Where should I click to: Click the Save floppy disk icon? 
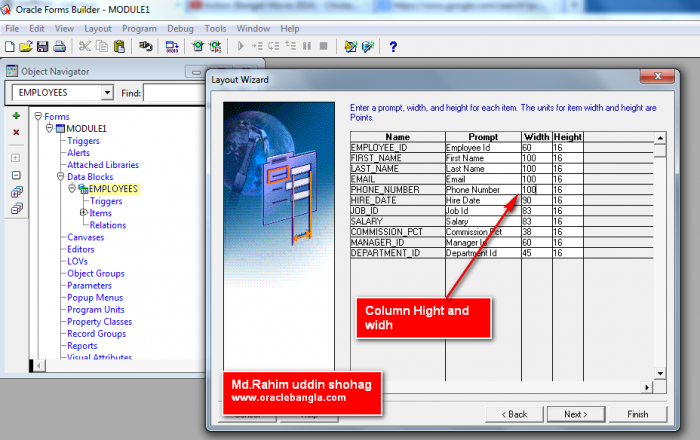[42, 46]
